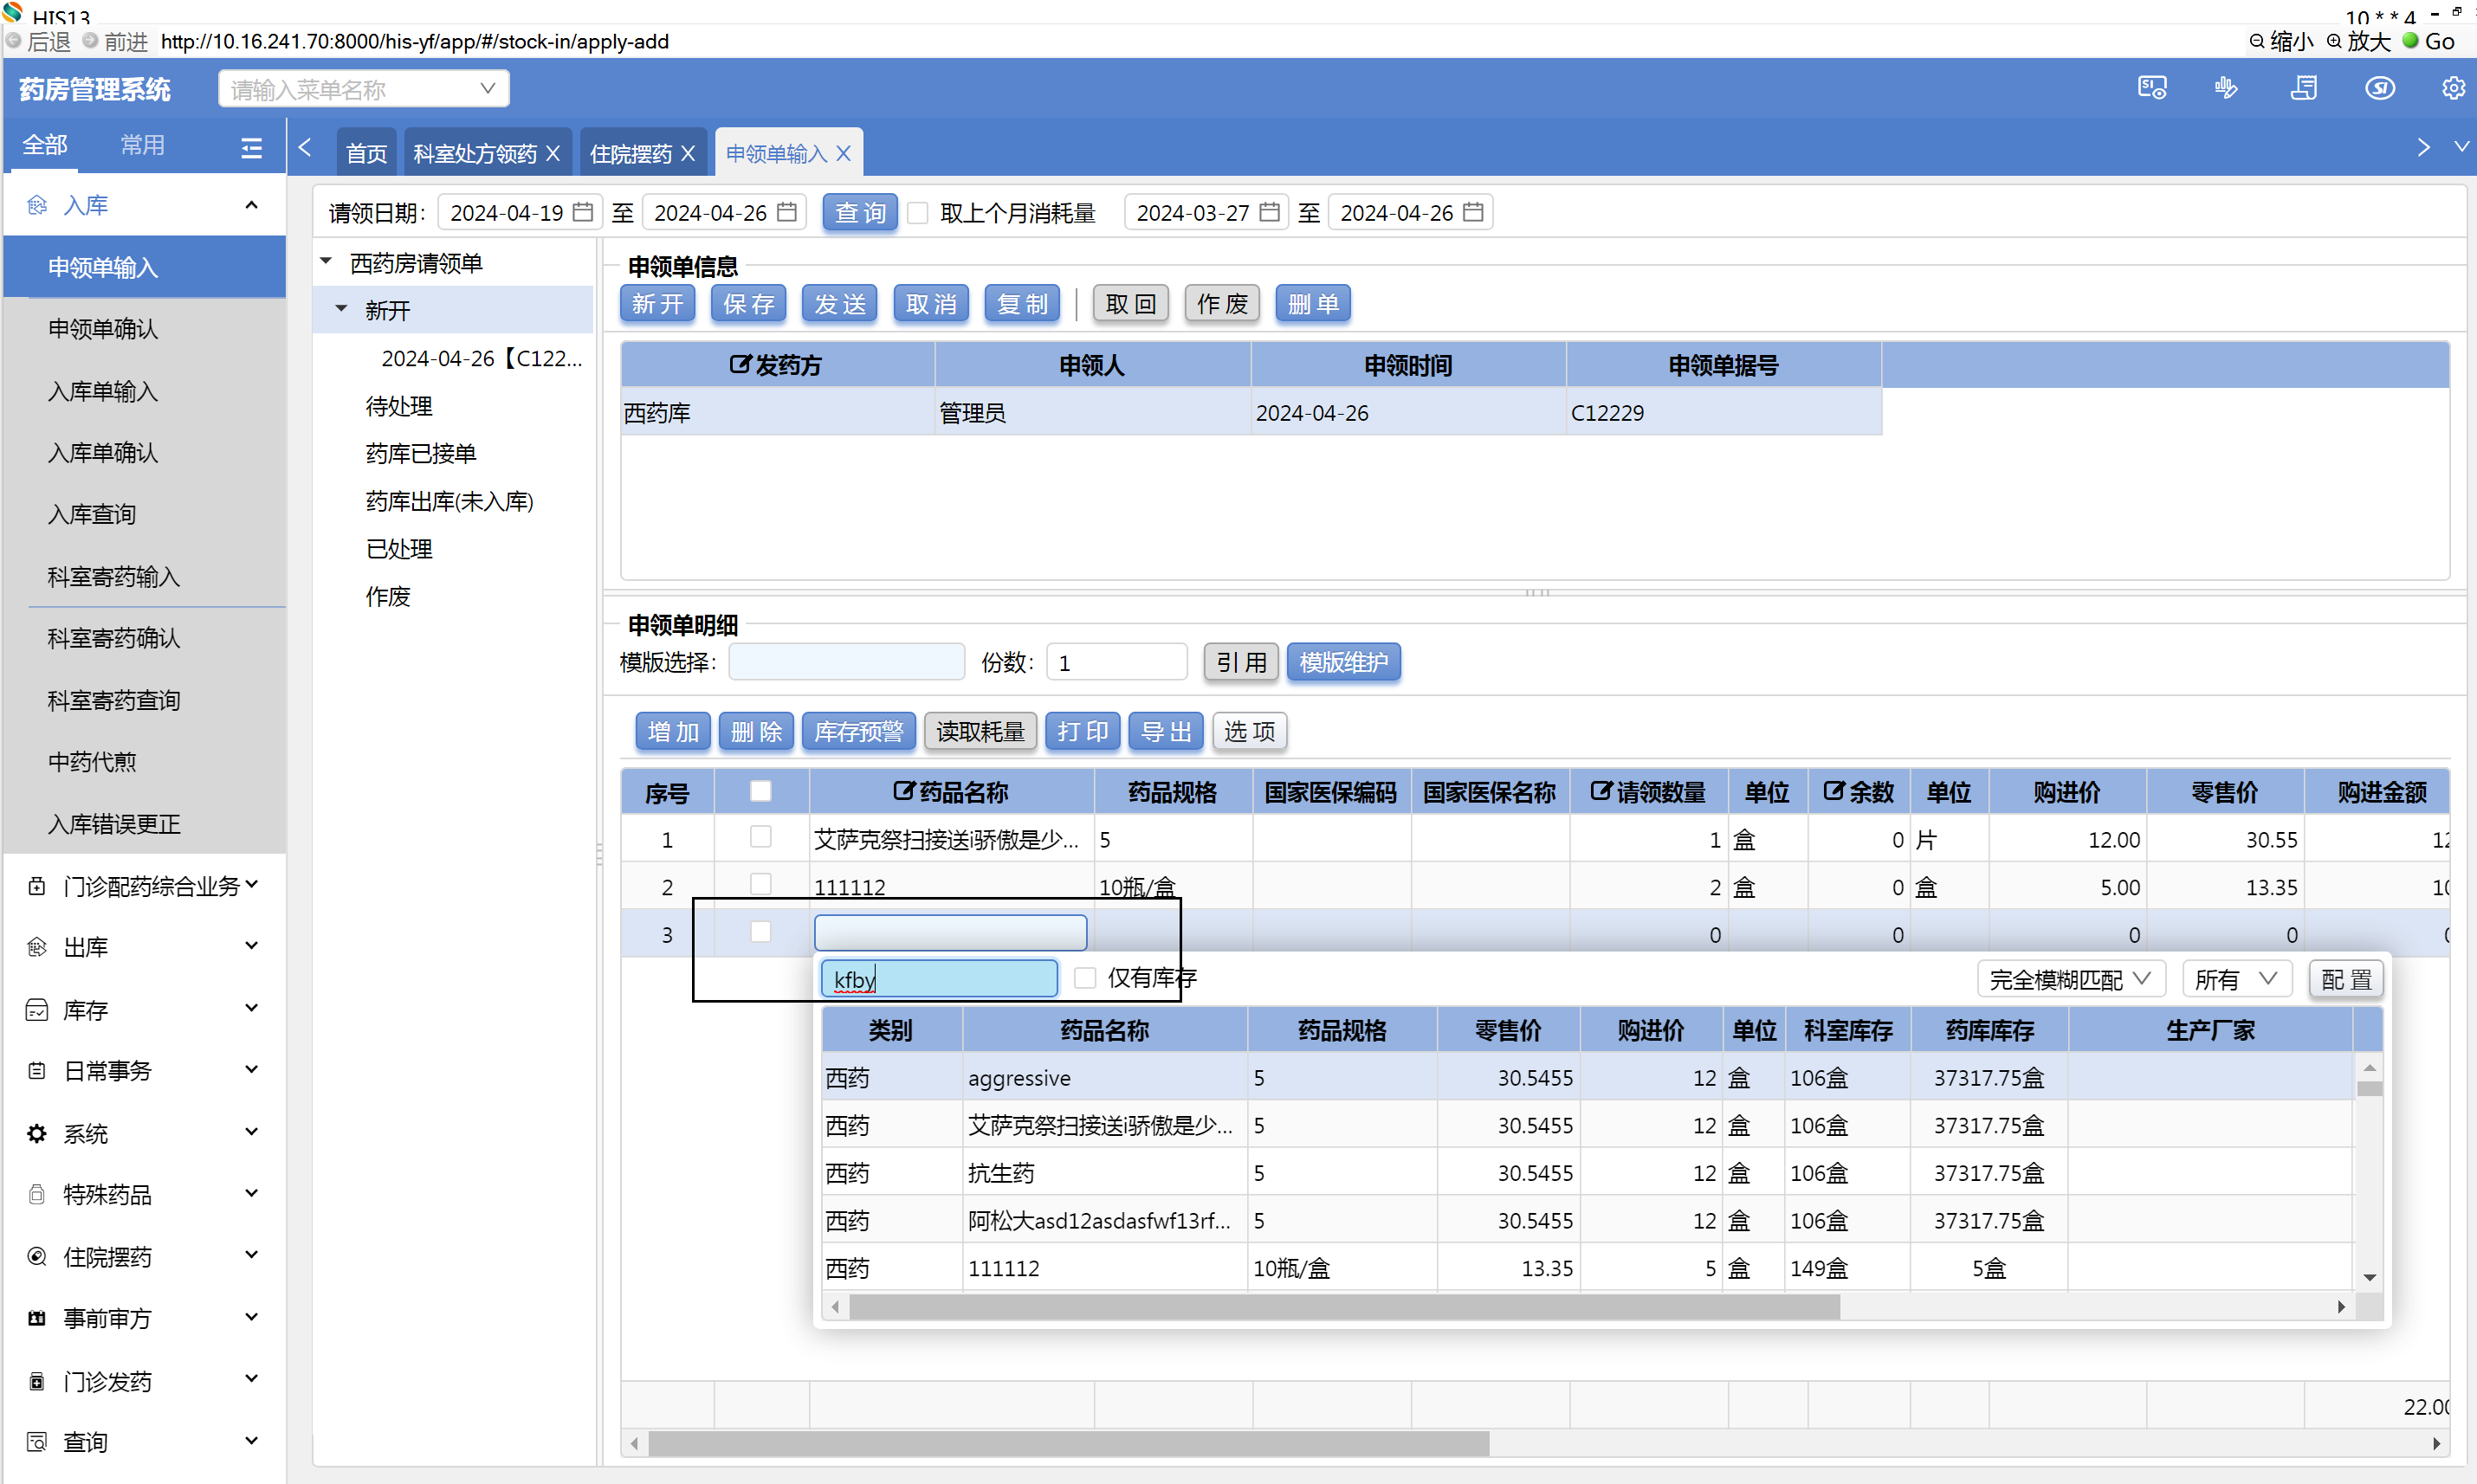Collapse the 新开 tree node
Screen dimensions: 2477x1484
(342, 309)
